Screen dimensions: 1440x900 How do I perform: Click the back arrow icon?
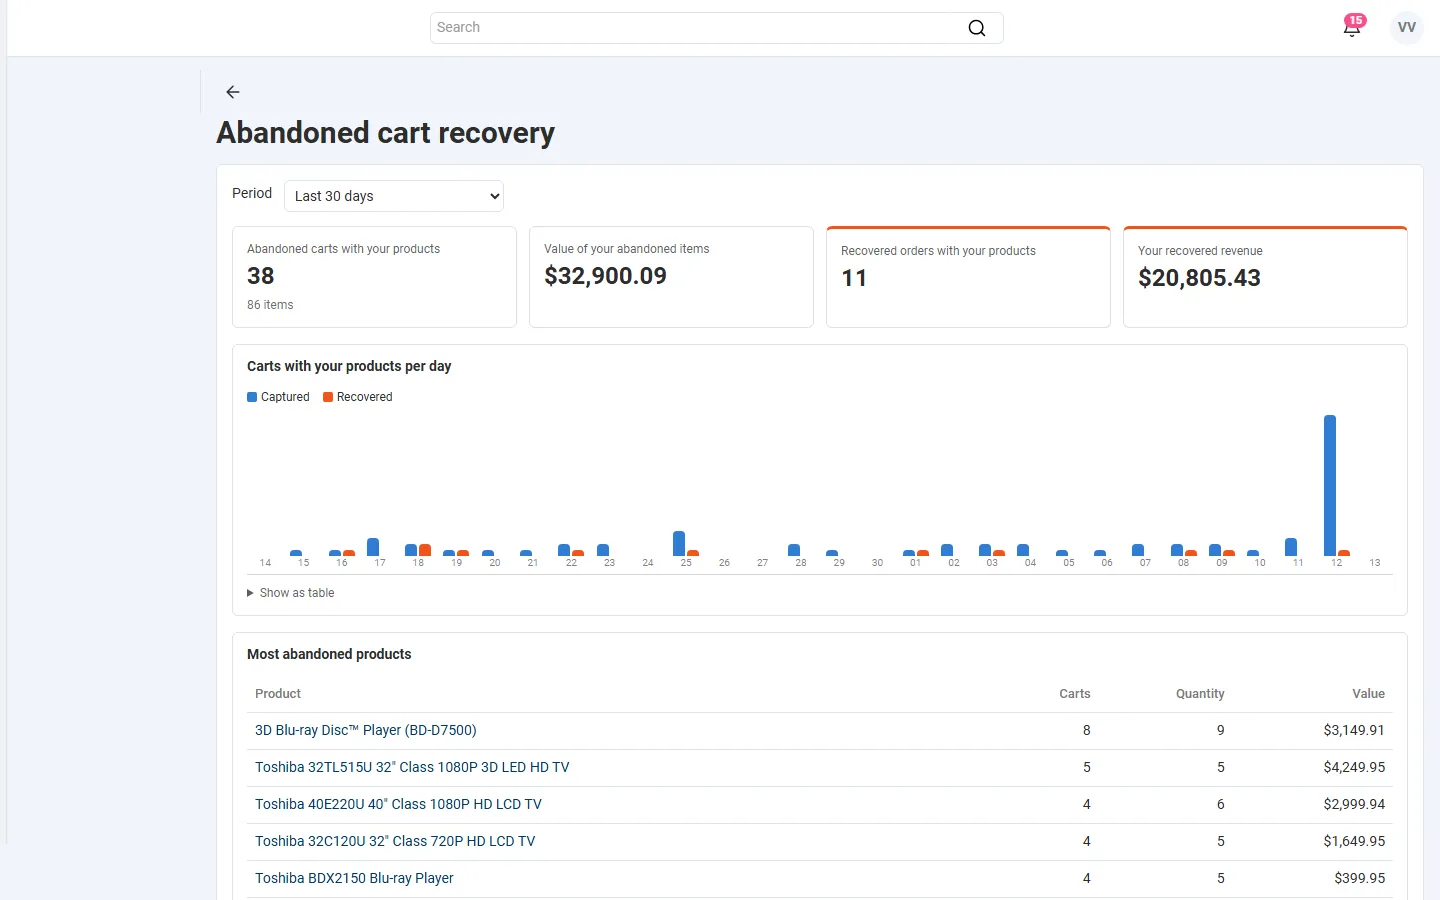tap(233, 92)
